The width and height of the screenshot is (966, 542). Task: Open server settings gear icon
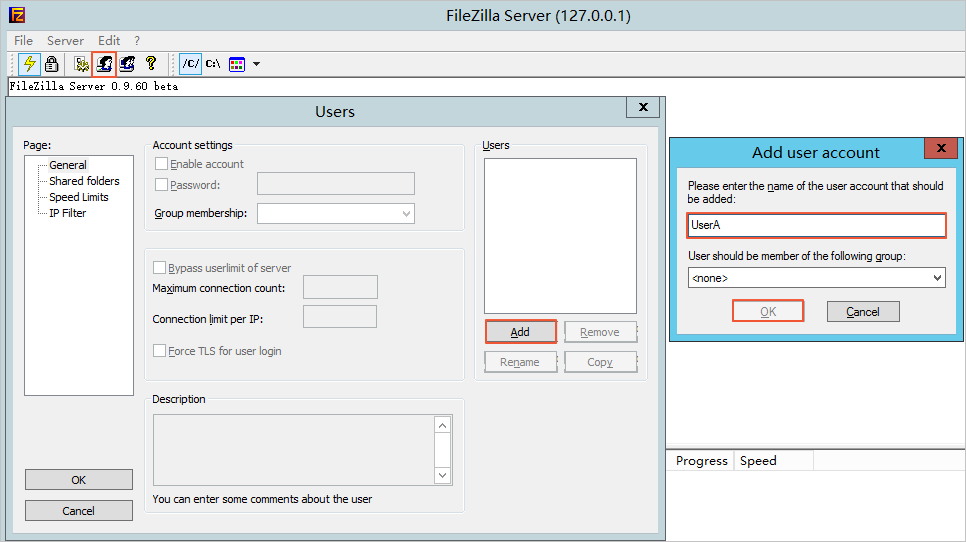click(x=81, y=63)
